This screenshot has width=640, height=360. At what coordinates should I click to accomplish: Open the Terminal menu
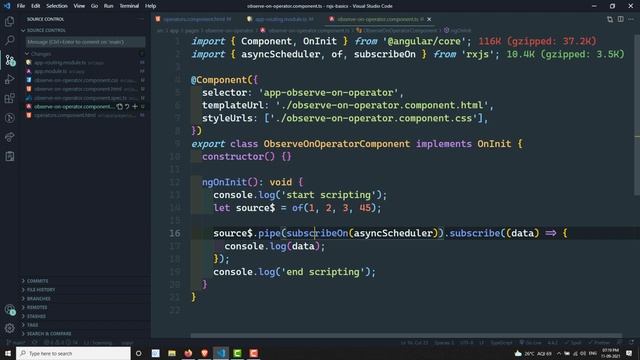[x=129, y=6]
